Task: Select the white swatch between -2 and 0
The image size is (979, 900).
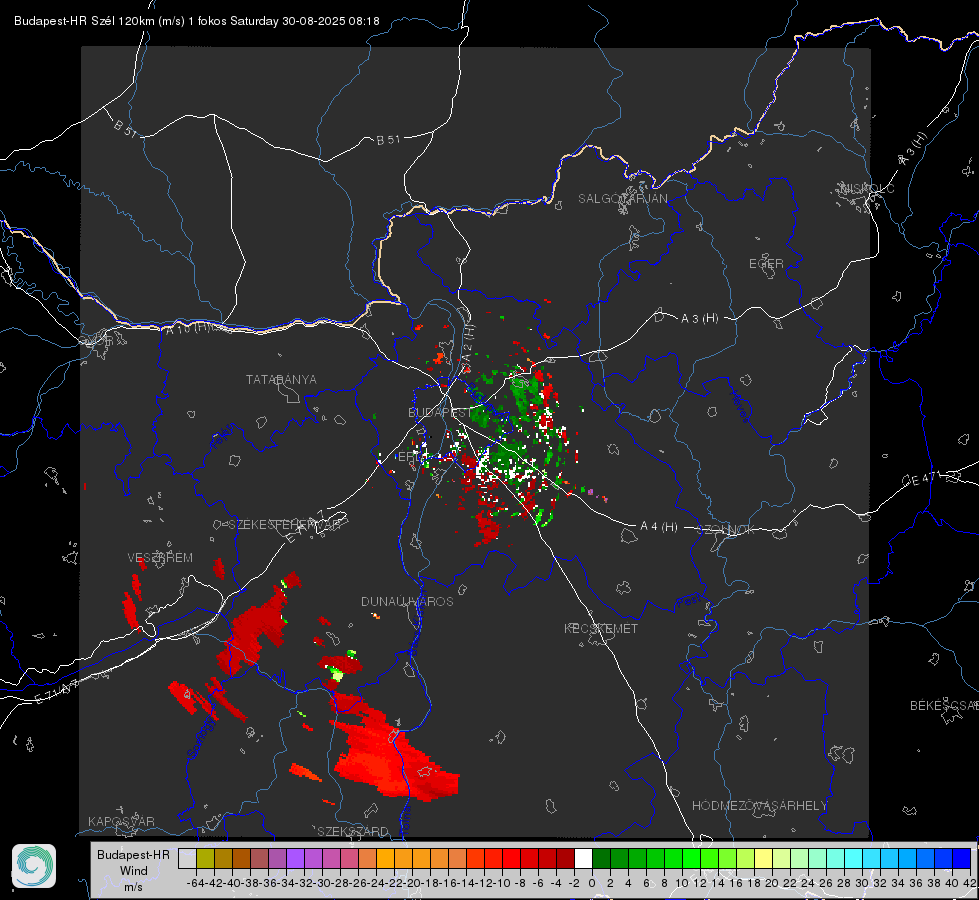Action: (x=583, y=858)
